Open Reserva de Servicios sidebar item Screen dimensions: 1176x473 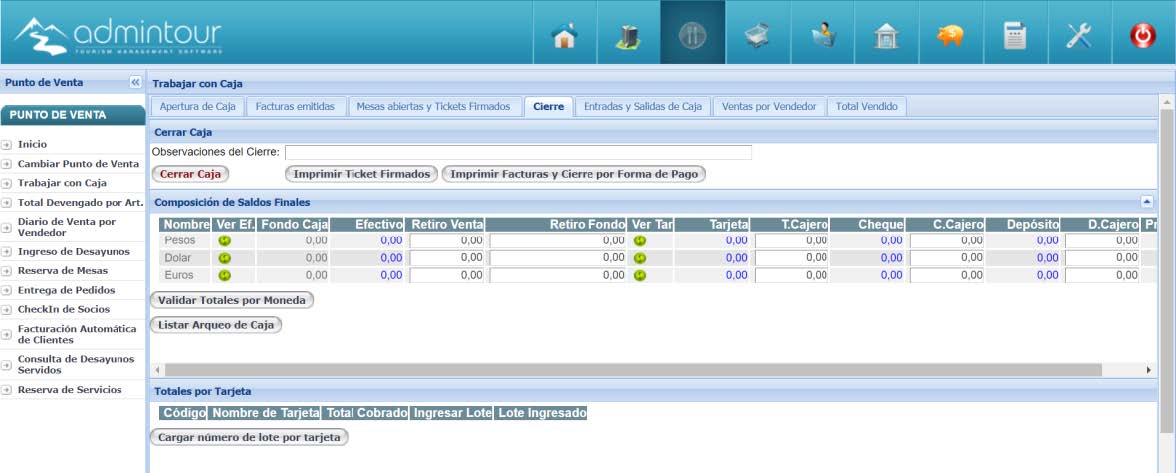point(70,390)
